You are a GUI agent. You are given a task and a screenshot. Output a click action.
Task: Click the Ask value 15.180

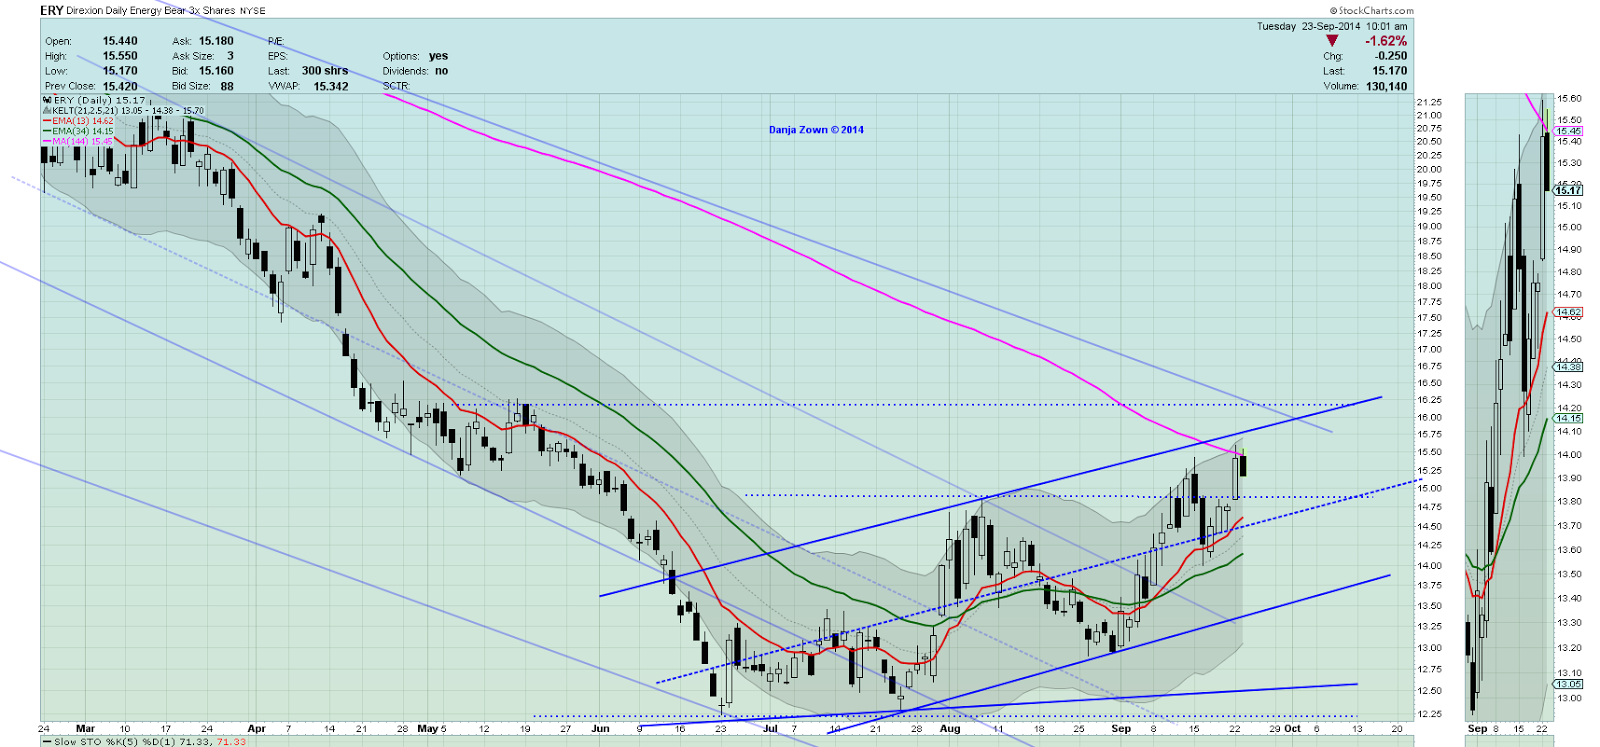tap(216, 41)
